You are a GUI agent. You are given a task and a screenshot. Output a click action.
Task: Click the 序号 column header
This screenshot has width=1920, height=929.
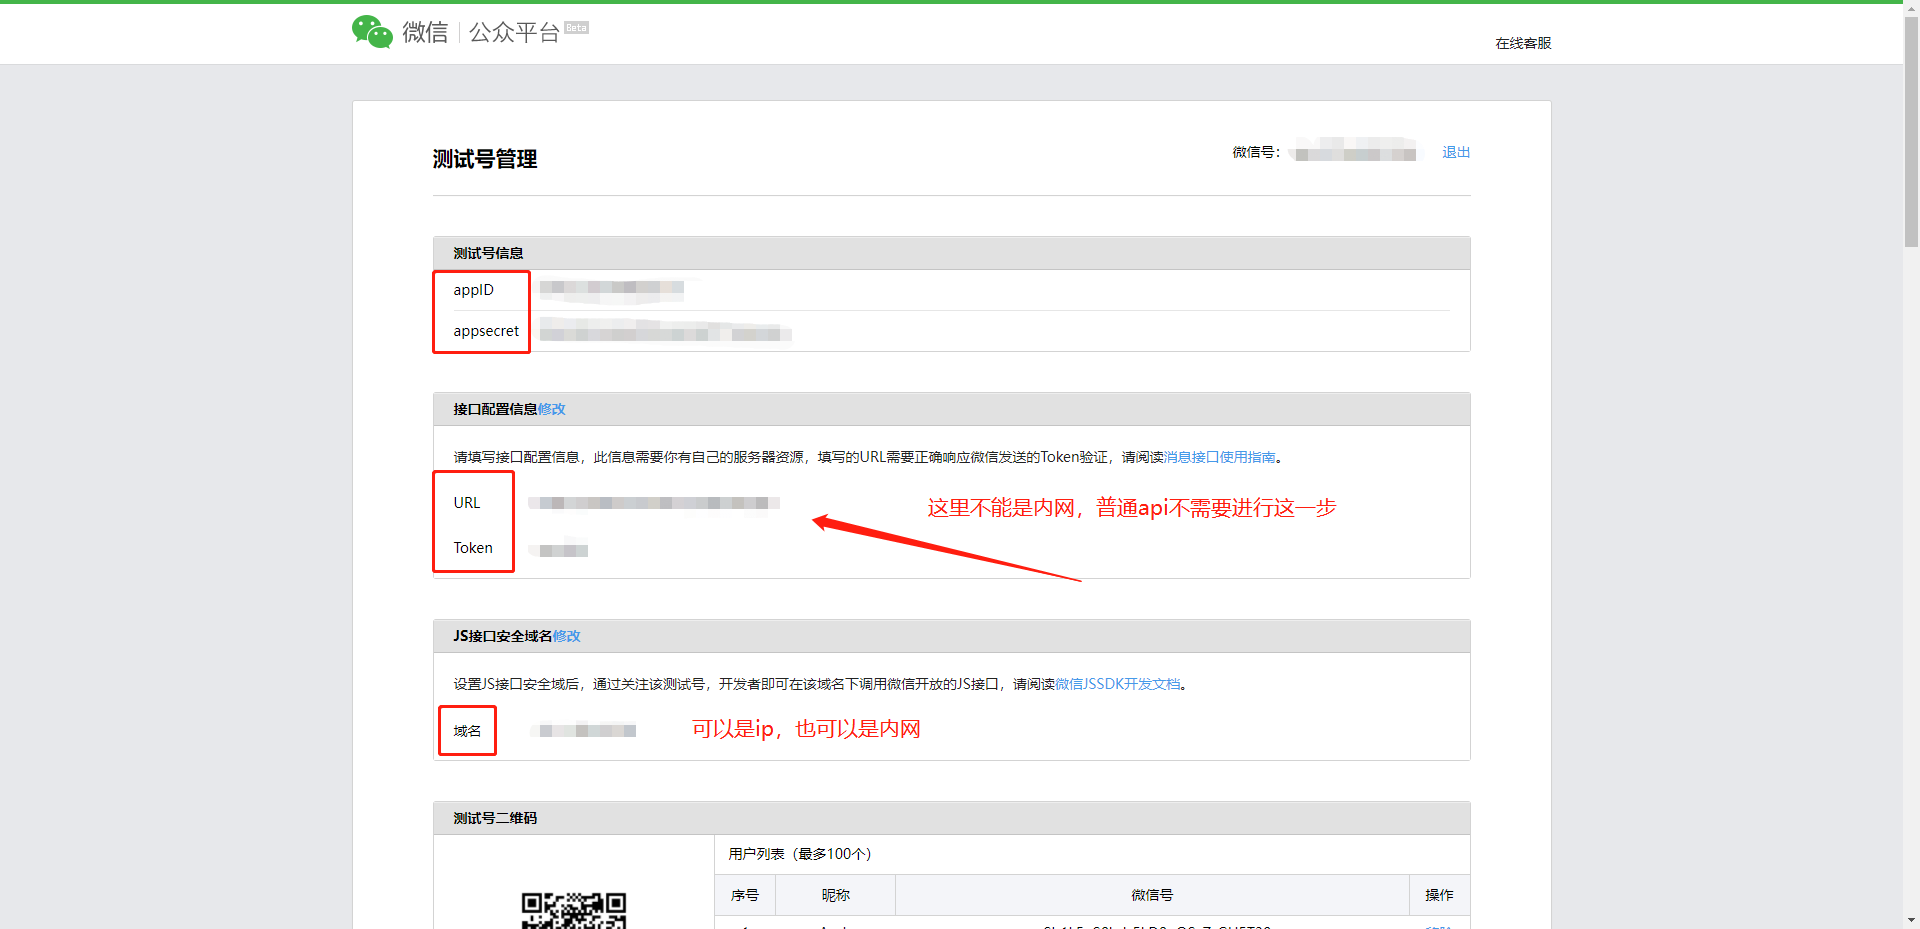pyautogui.click(x=745, y=895)
